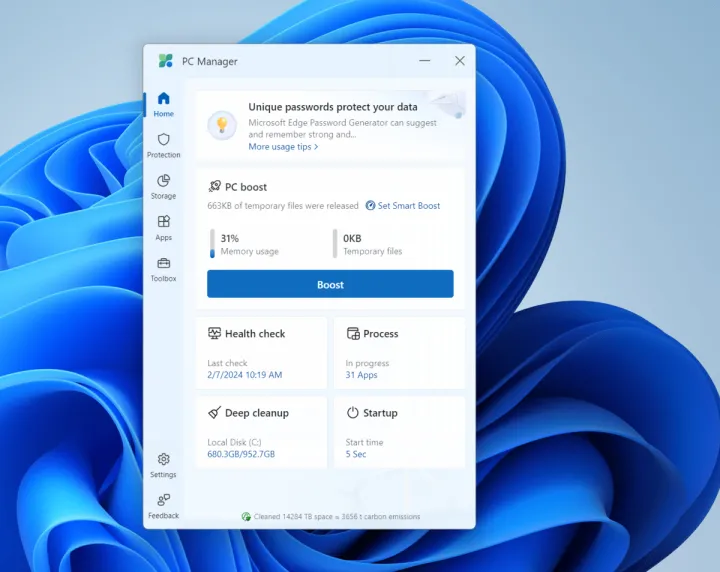Viewport: 720px width, 572px height.
Task: Click the Memory usage percentage bar
Action: pyautogui.click(x=212, y=244)
